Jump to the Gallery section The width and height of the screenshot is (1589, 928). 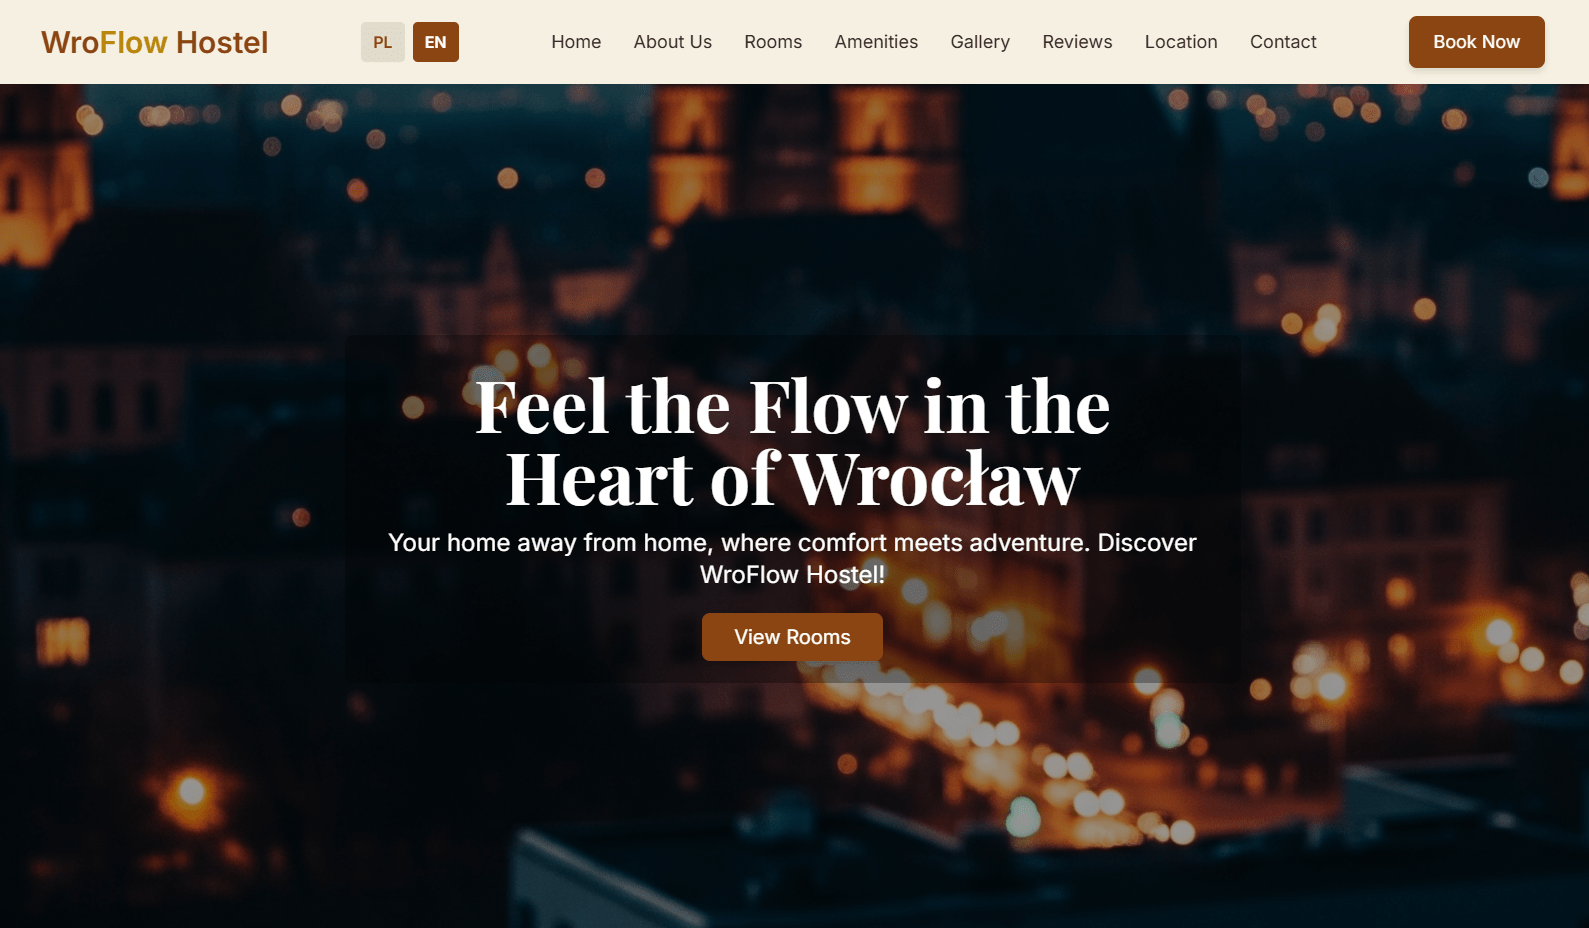[x=980, y=42]
